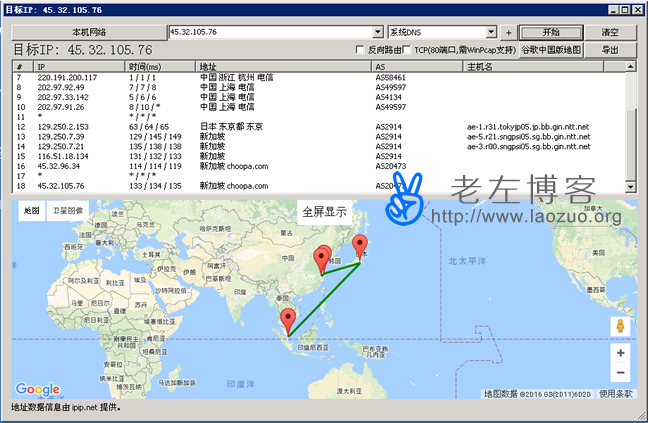Click the Street View pegman icon
648x423 pixels.
click(x=620, y=327)
